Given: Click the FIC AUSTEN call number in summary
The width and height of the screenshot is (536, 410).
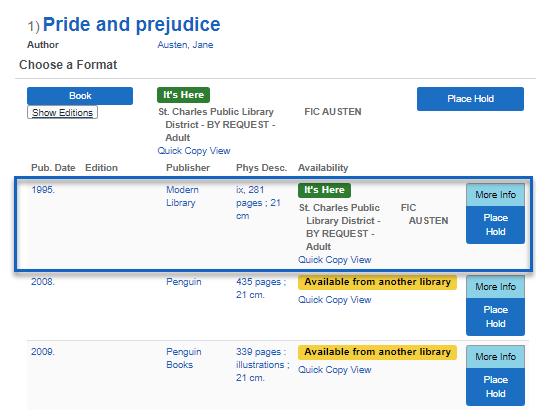Looking at the screenshot, I should 333,112.
